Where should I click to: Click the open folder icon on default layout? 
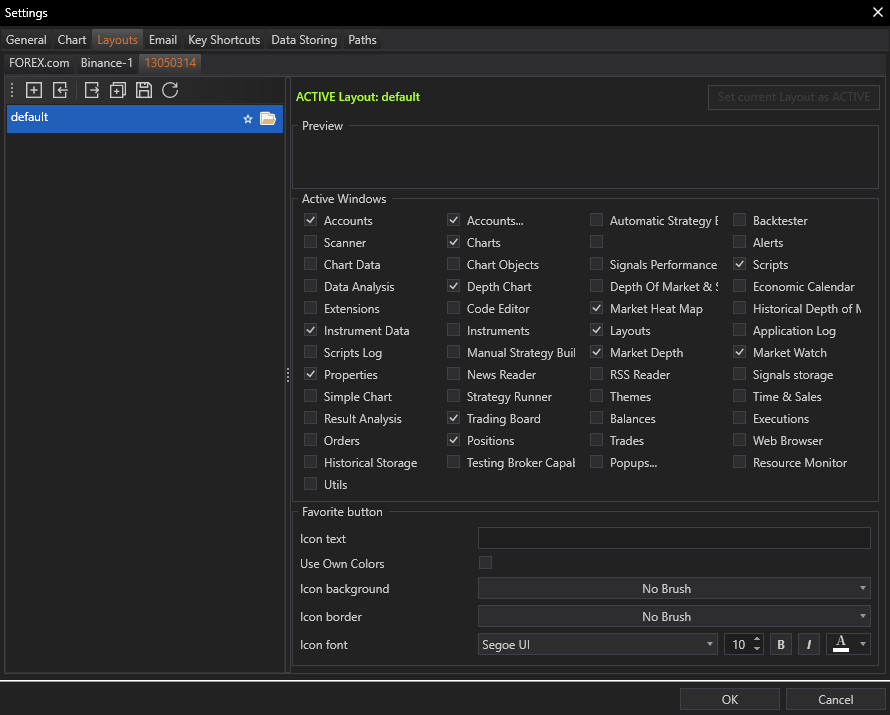(x=268, y=119)
